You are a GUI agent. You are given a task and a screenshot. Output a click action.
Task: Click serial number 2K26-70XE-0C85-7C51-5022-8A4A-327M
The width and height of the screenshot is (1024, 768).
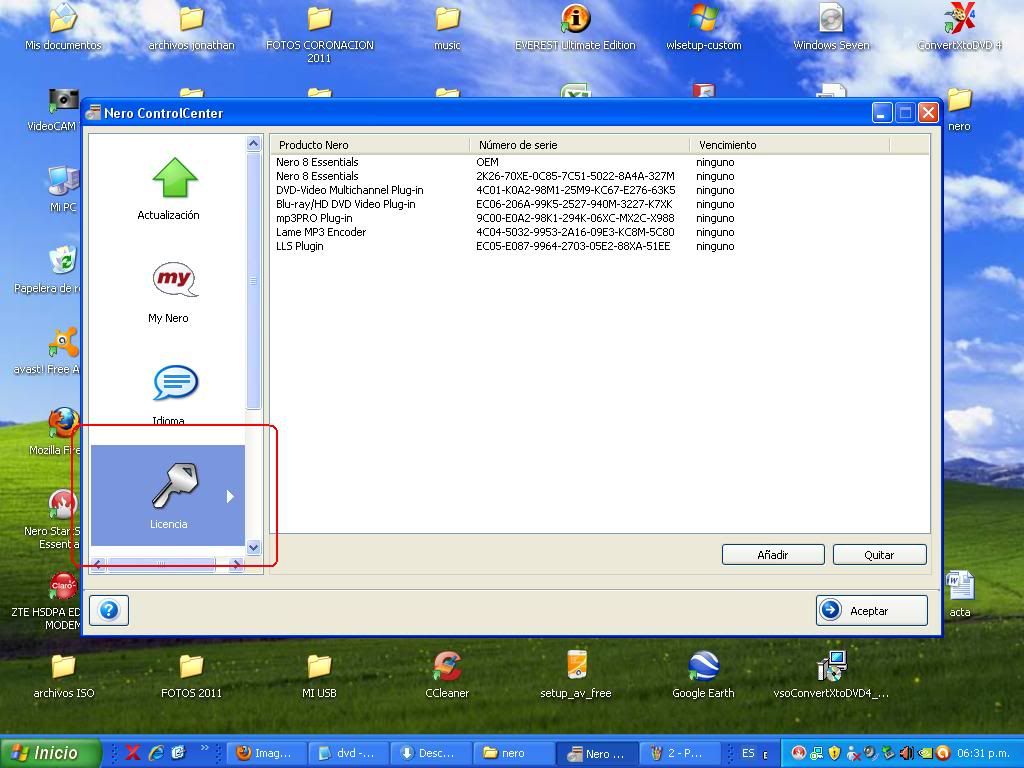pos(575,176)
